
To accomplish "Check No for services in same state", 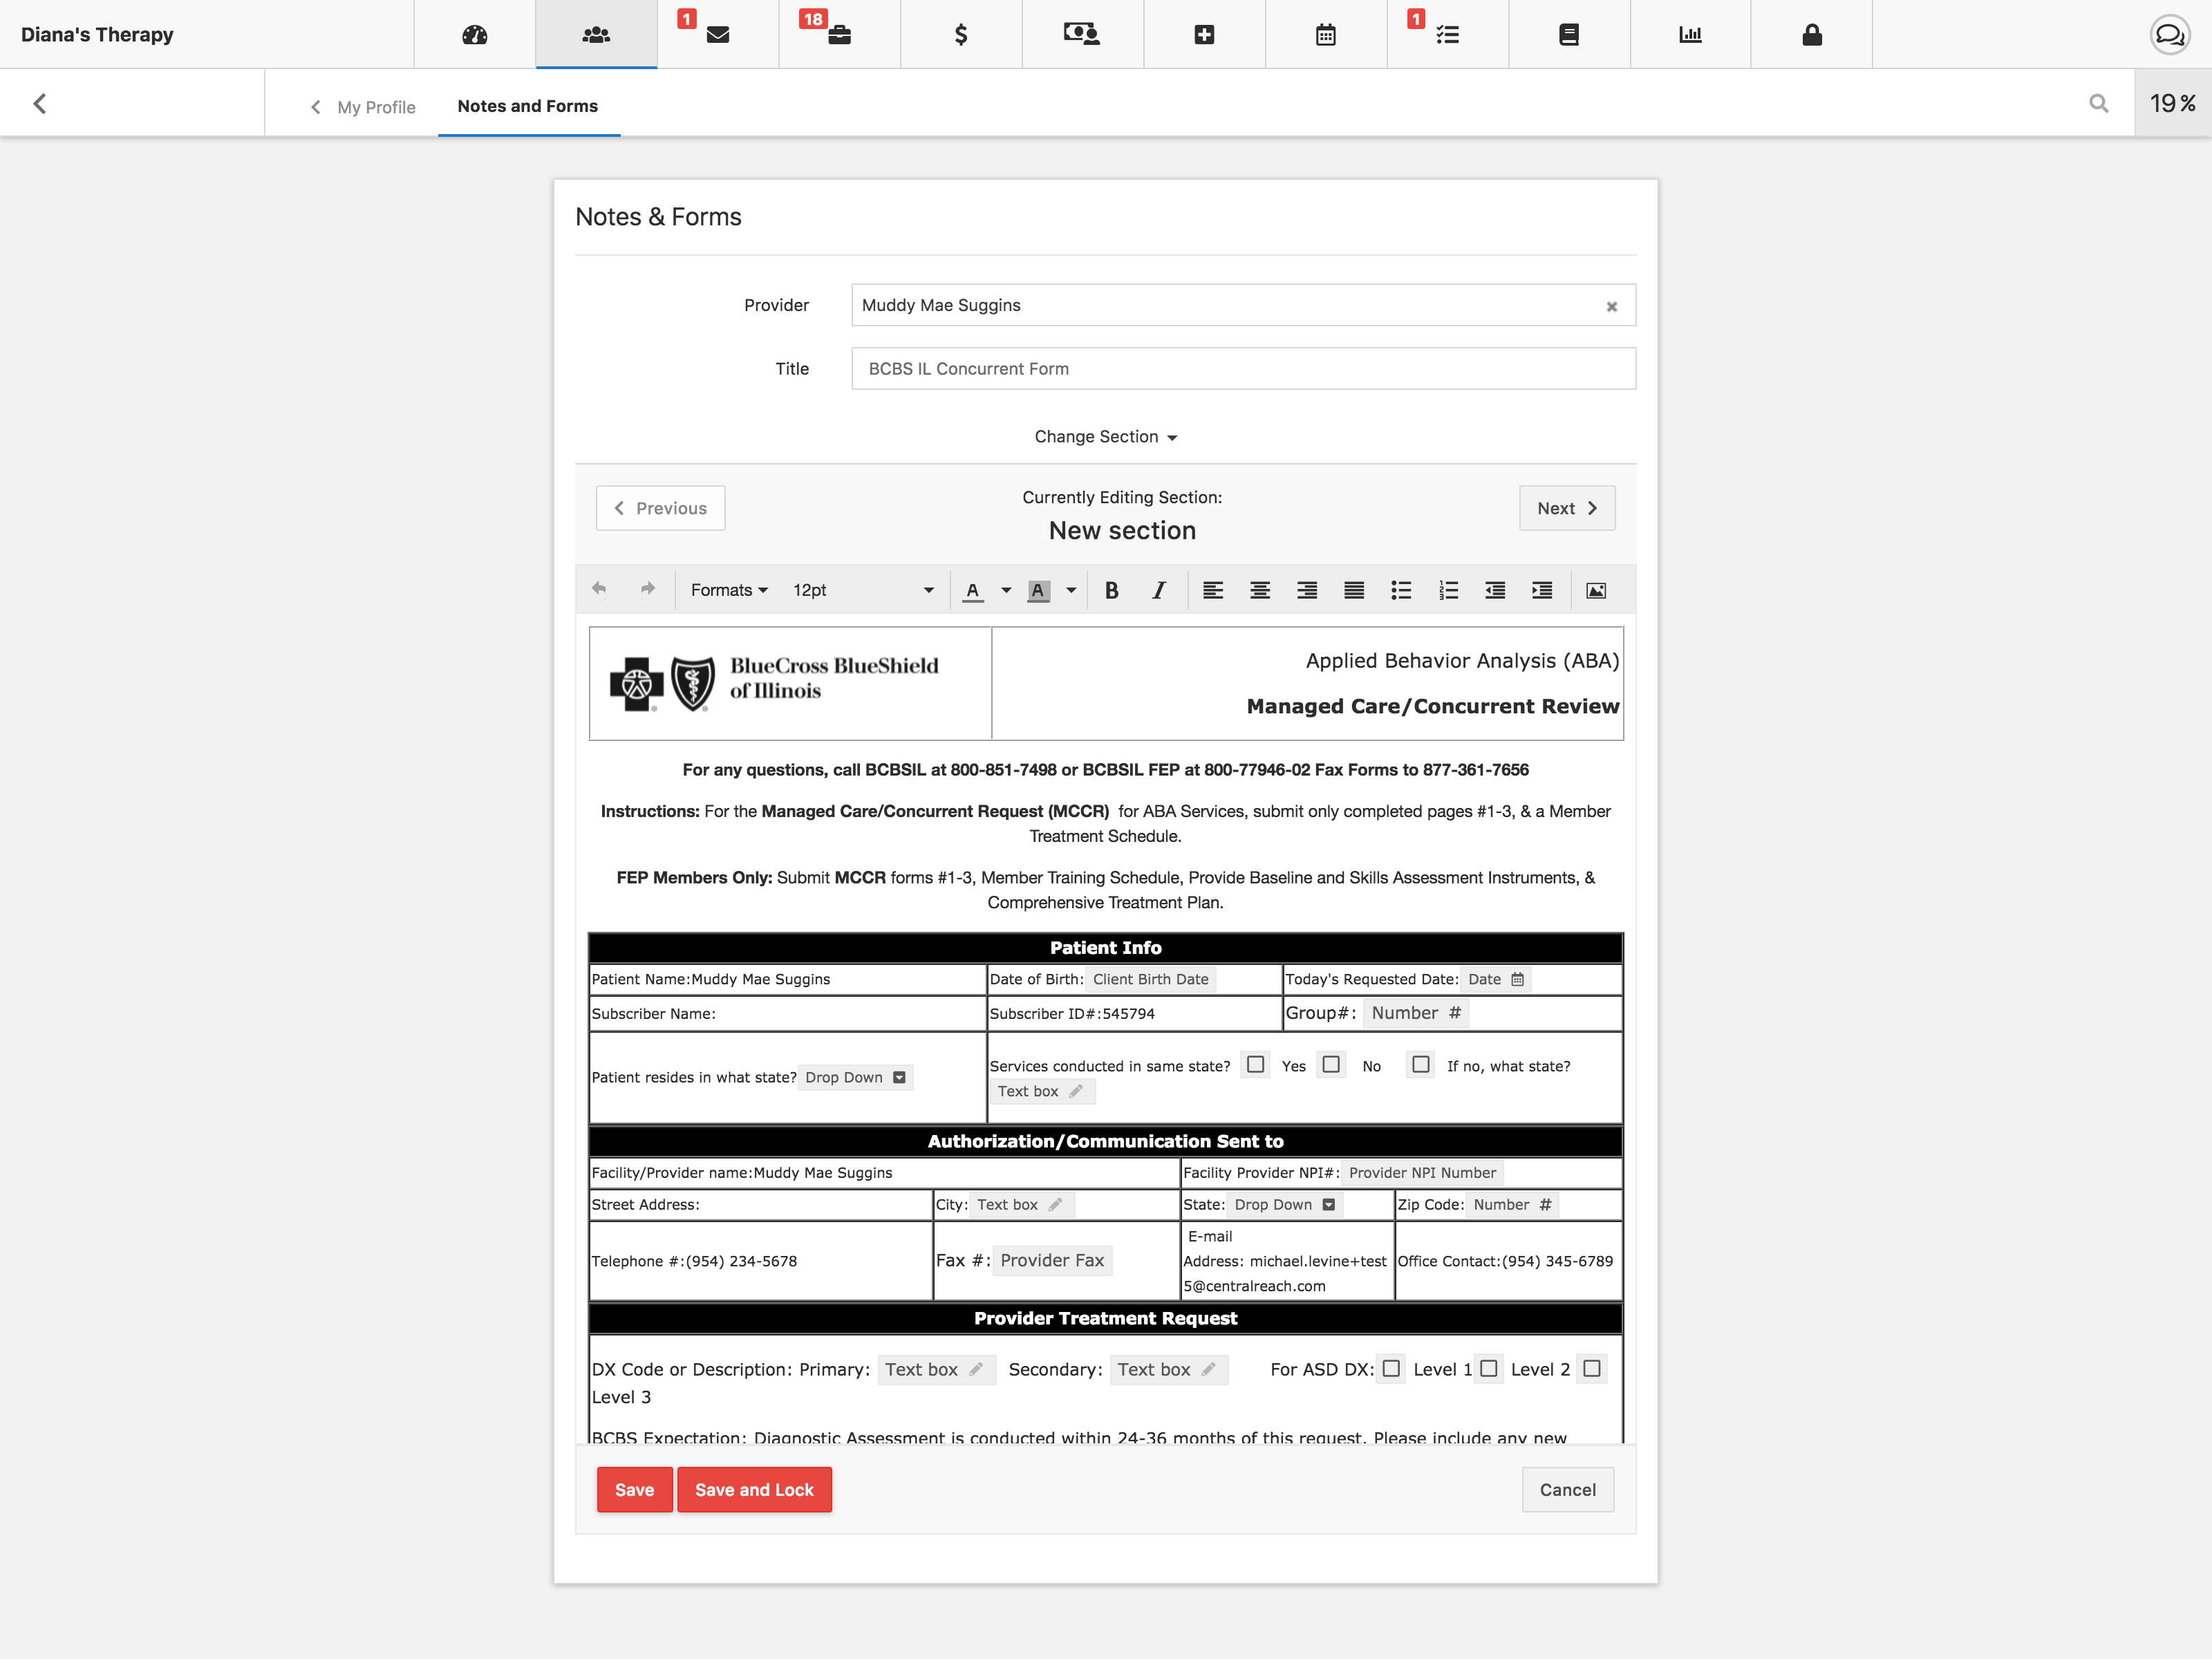I will point(1331,1064).
